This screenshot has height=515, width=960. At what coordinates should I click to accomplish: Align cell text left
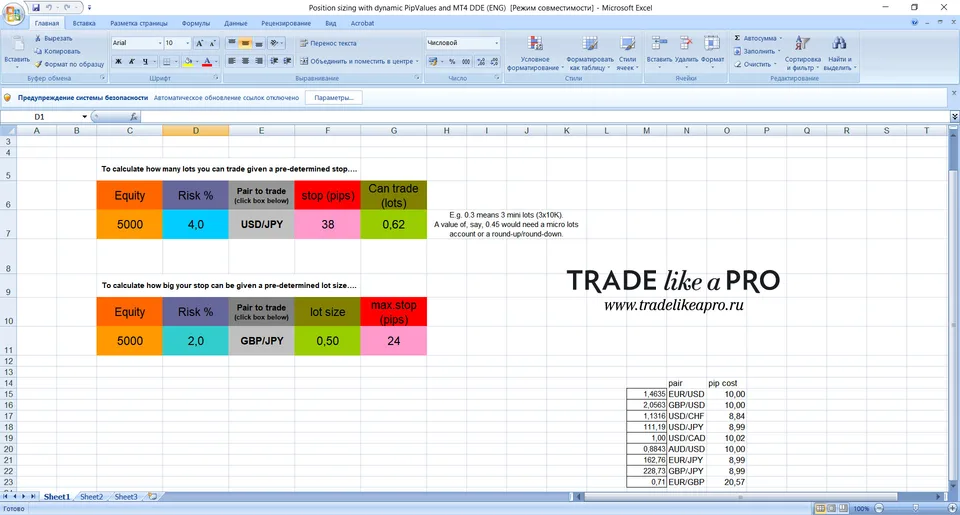coord(231,61)
